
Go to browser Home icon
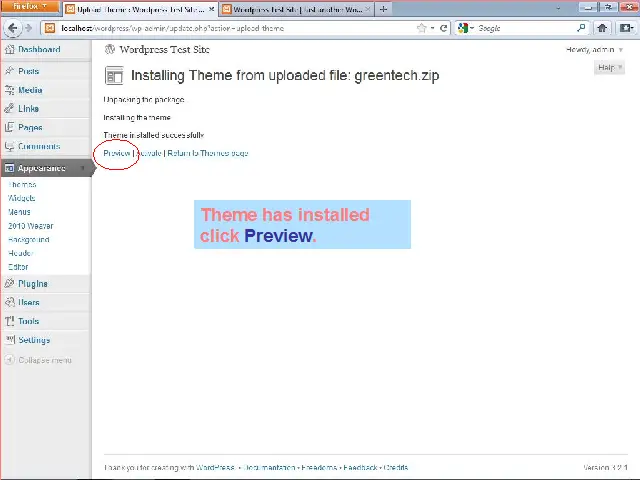(x=602, y=28)
